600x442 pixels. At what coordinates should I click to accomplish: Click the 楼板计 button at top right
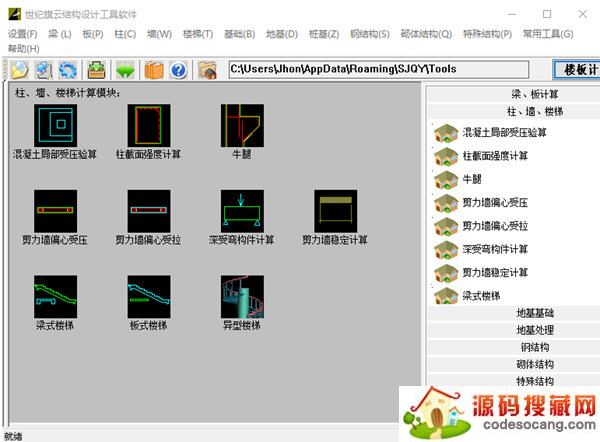[x=577, y=70]
